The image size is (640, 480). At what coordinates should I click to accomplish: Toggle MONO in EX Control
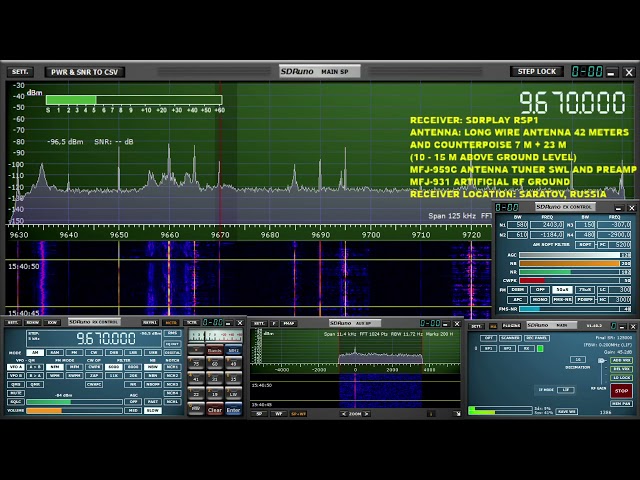(540, 299)
